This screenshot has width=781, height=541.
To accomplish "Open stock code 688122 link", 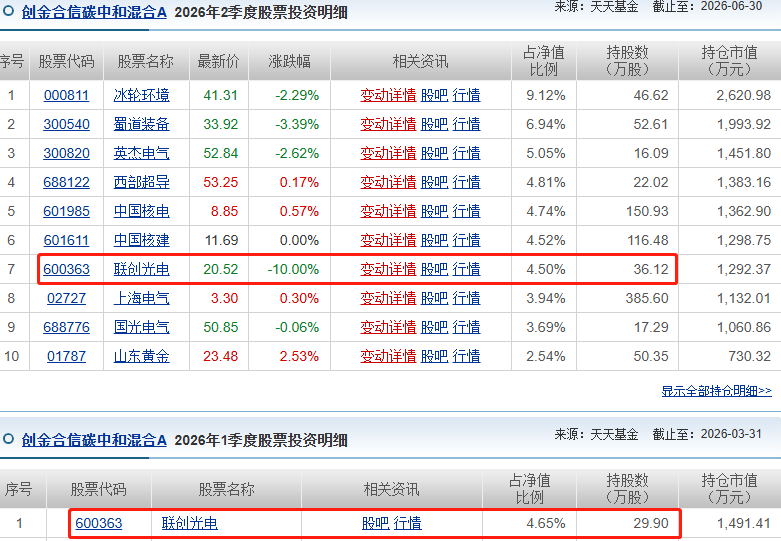I will 66,182.
